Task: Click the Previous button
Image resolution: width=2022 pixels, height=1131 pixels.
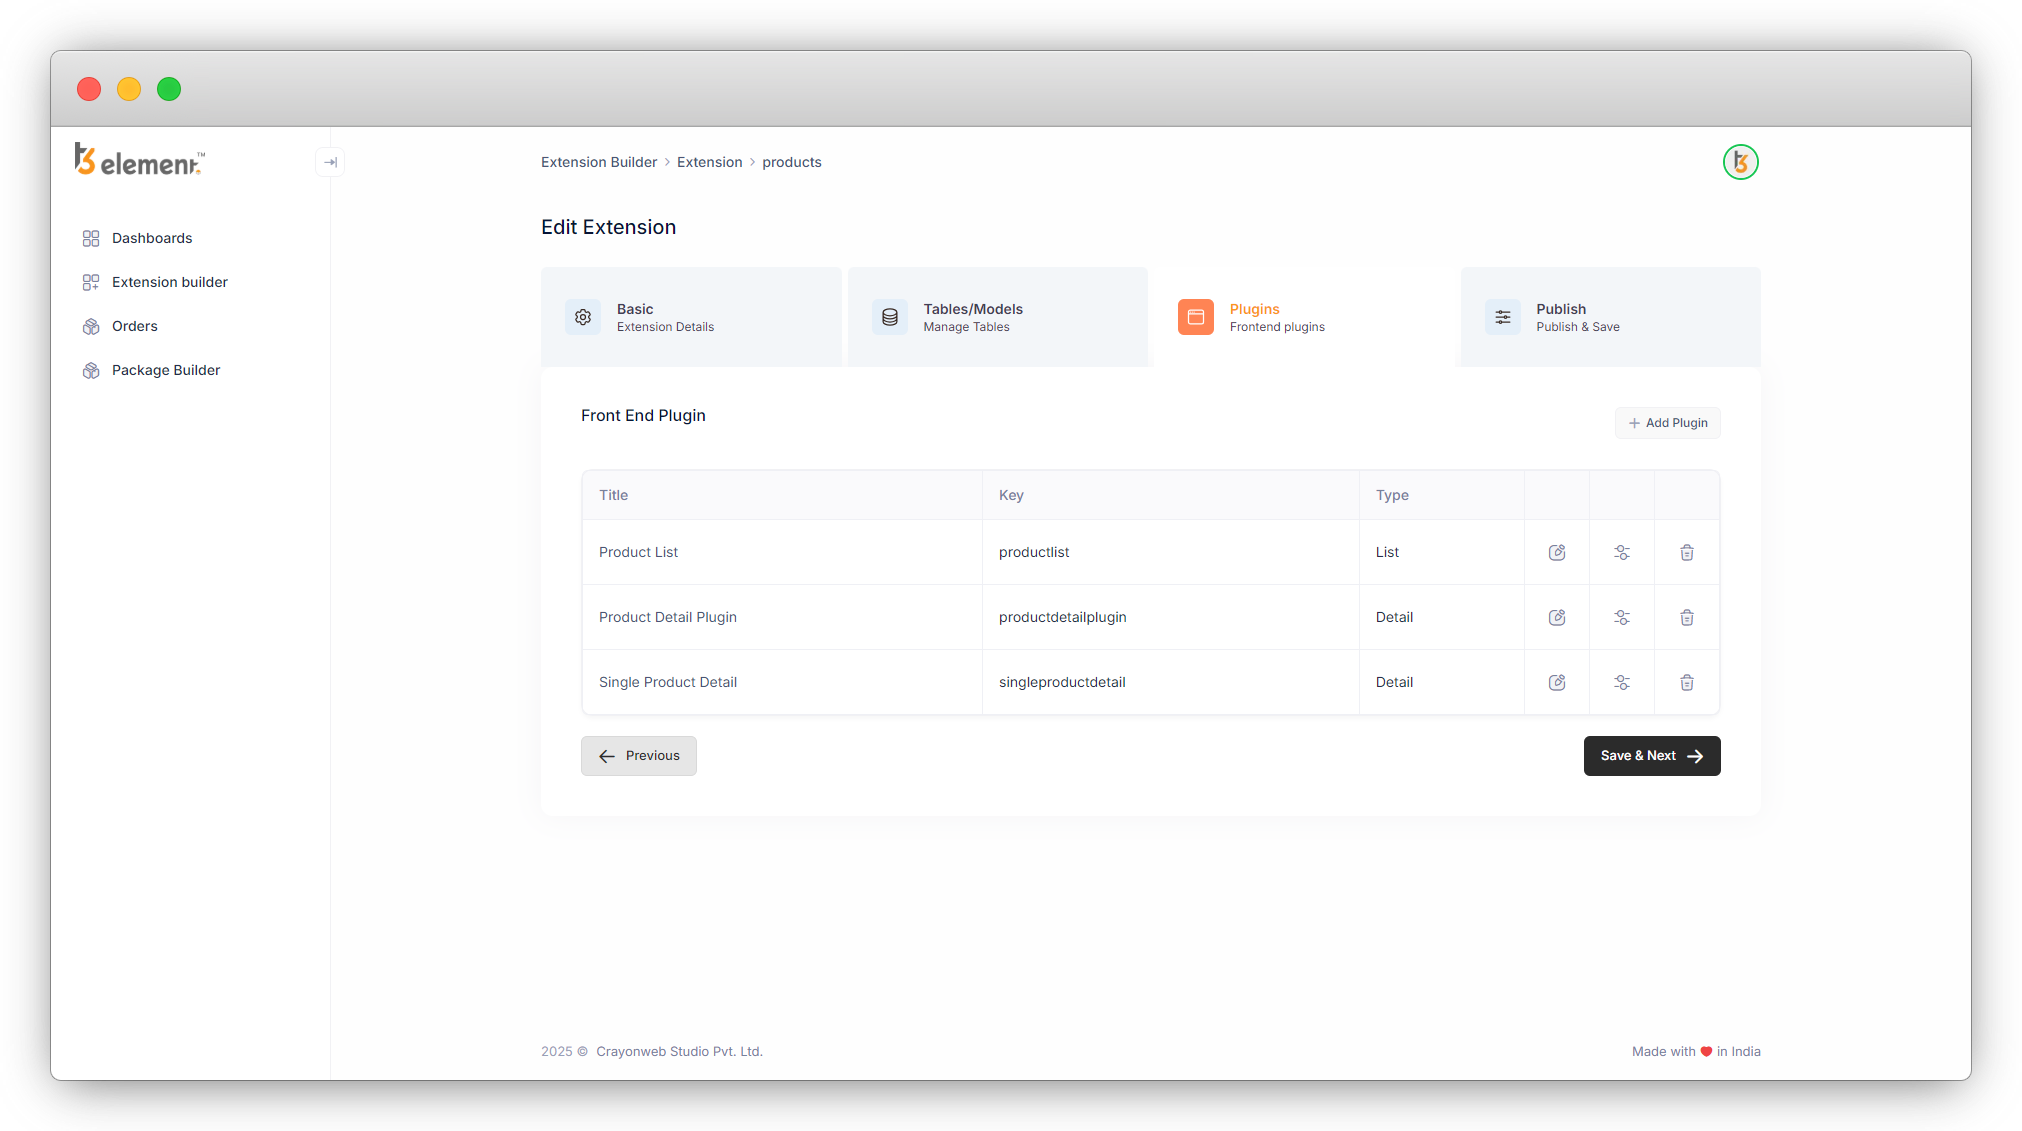Action: click(x=639, y=756)
